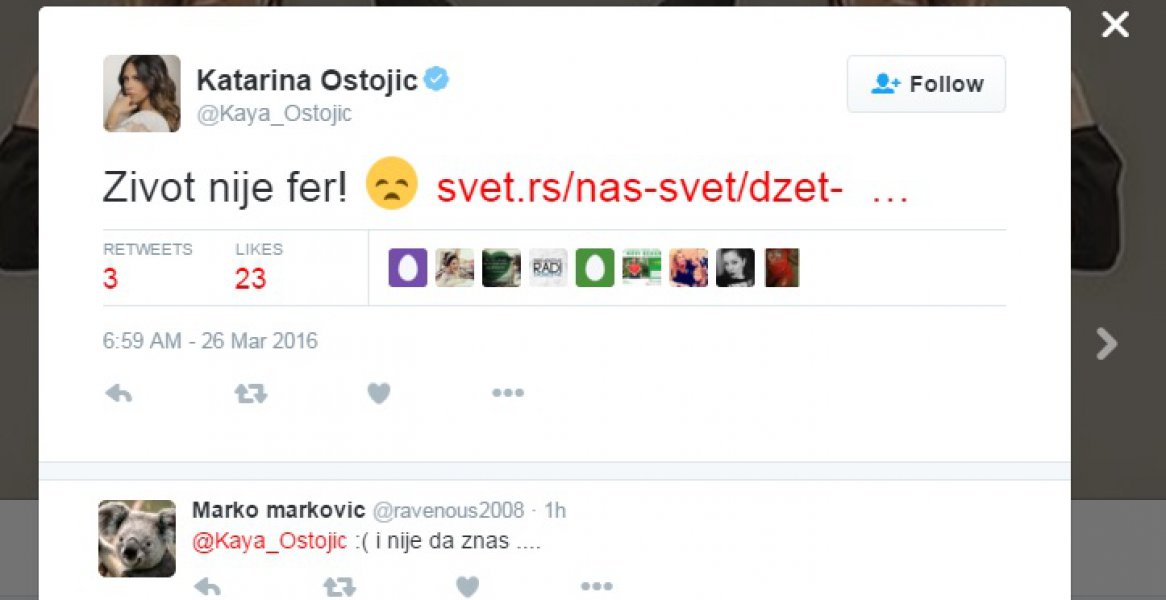
Task: Go to next image with right arrow
Action: pyautogui.click(x=1106, y=344)
